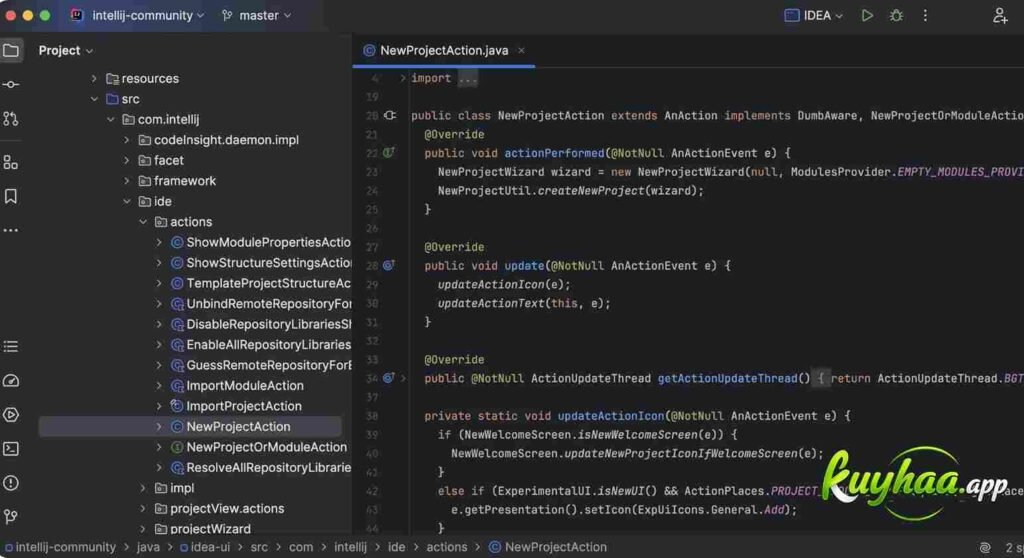1024x558 pixels.
Task: Expand the resources folder
Action: click(x=94, y=78)
